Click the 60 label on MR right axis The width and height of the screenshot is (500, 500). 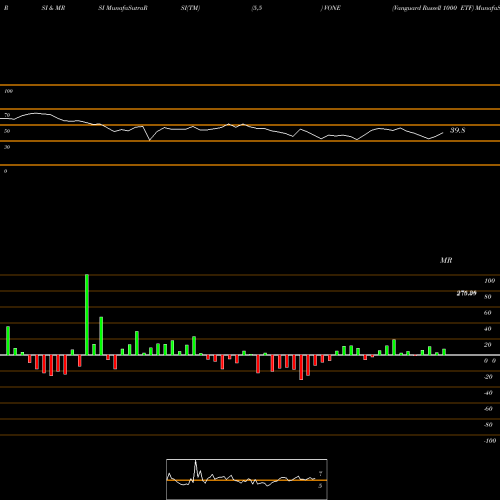(x=488, y=313)
